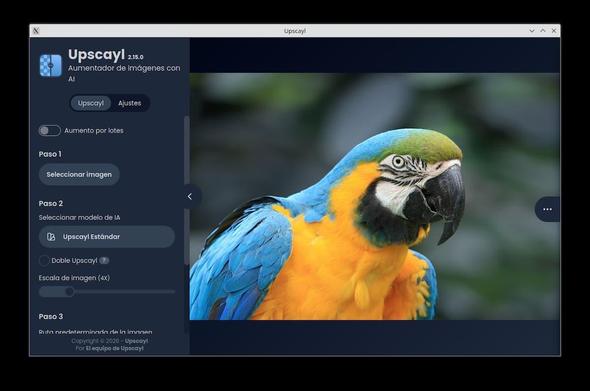Screen dimensions: 590x391
Task: Select the Upscayl tab
Action: (91, 103)
